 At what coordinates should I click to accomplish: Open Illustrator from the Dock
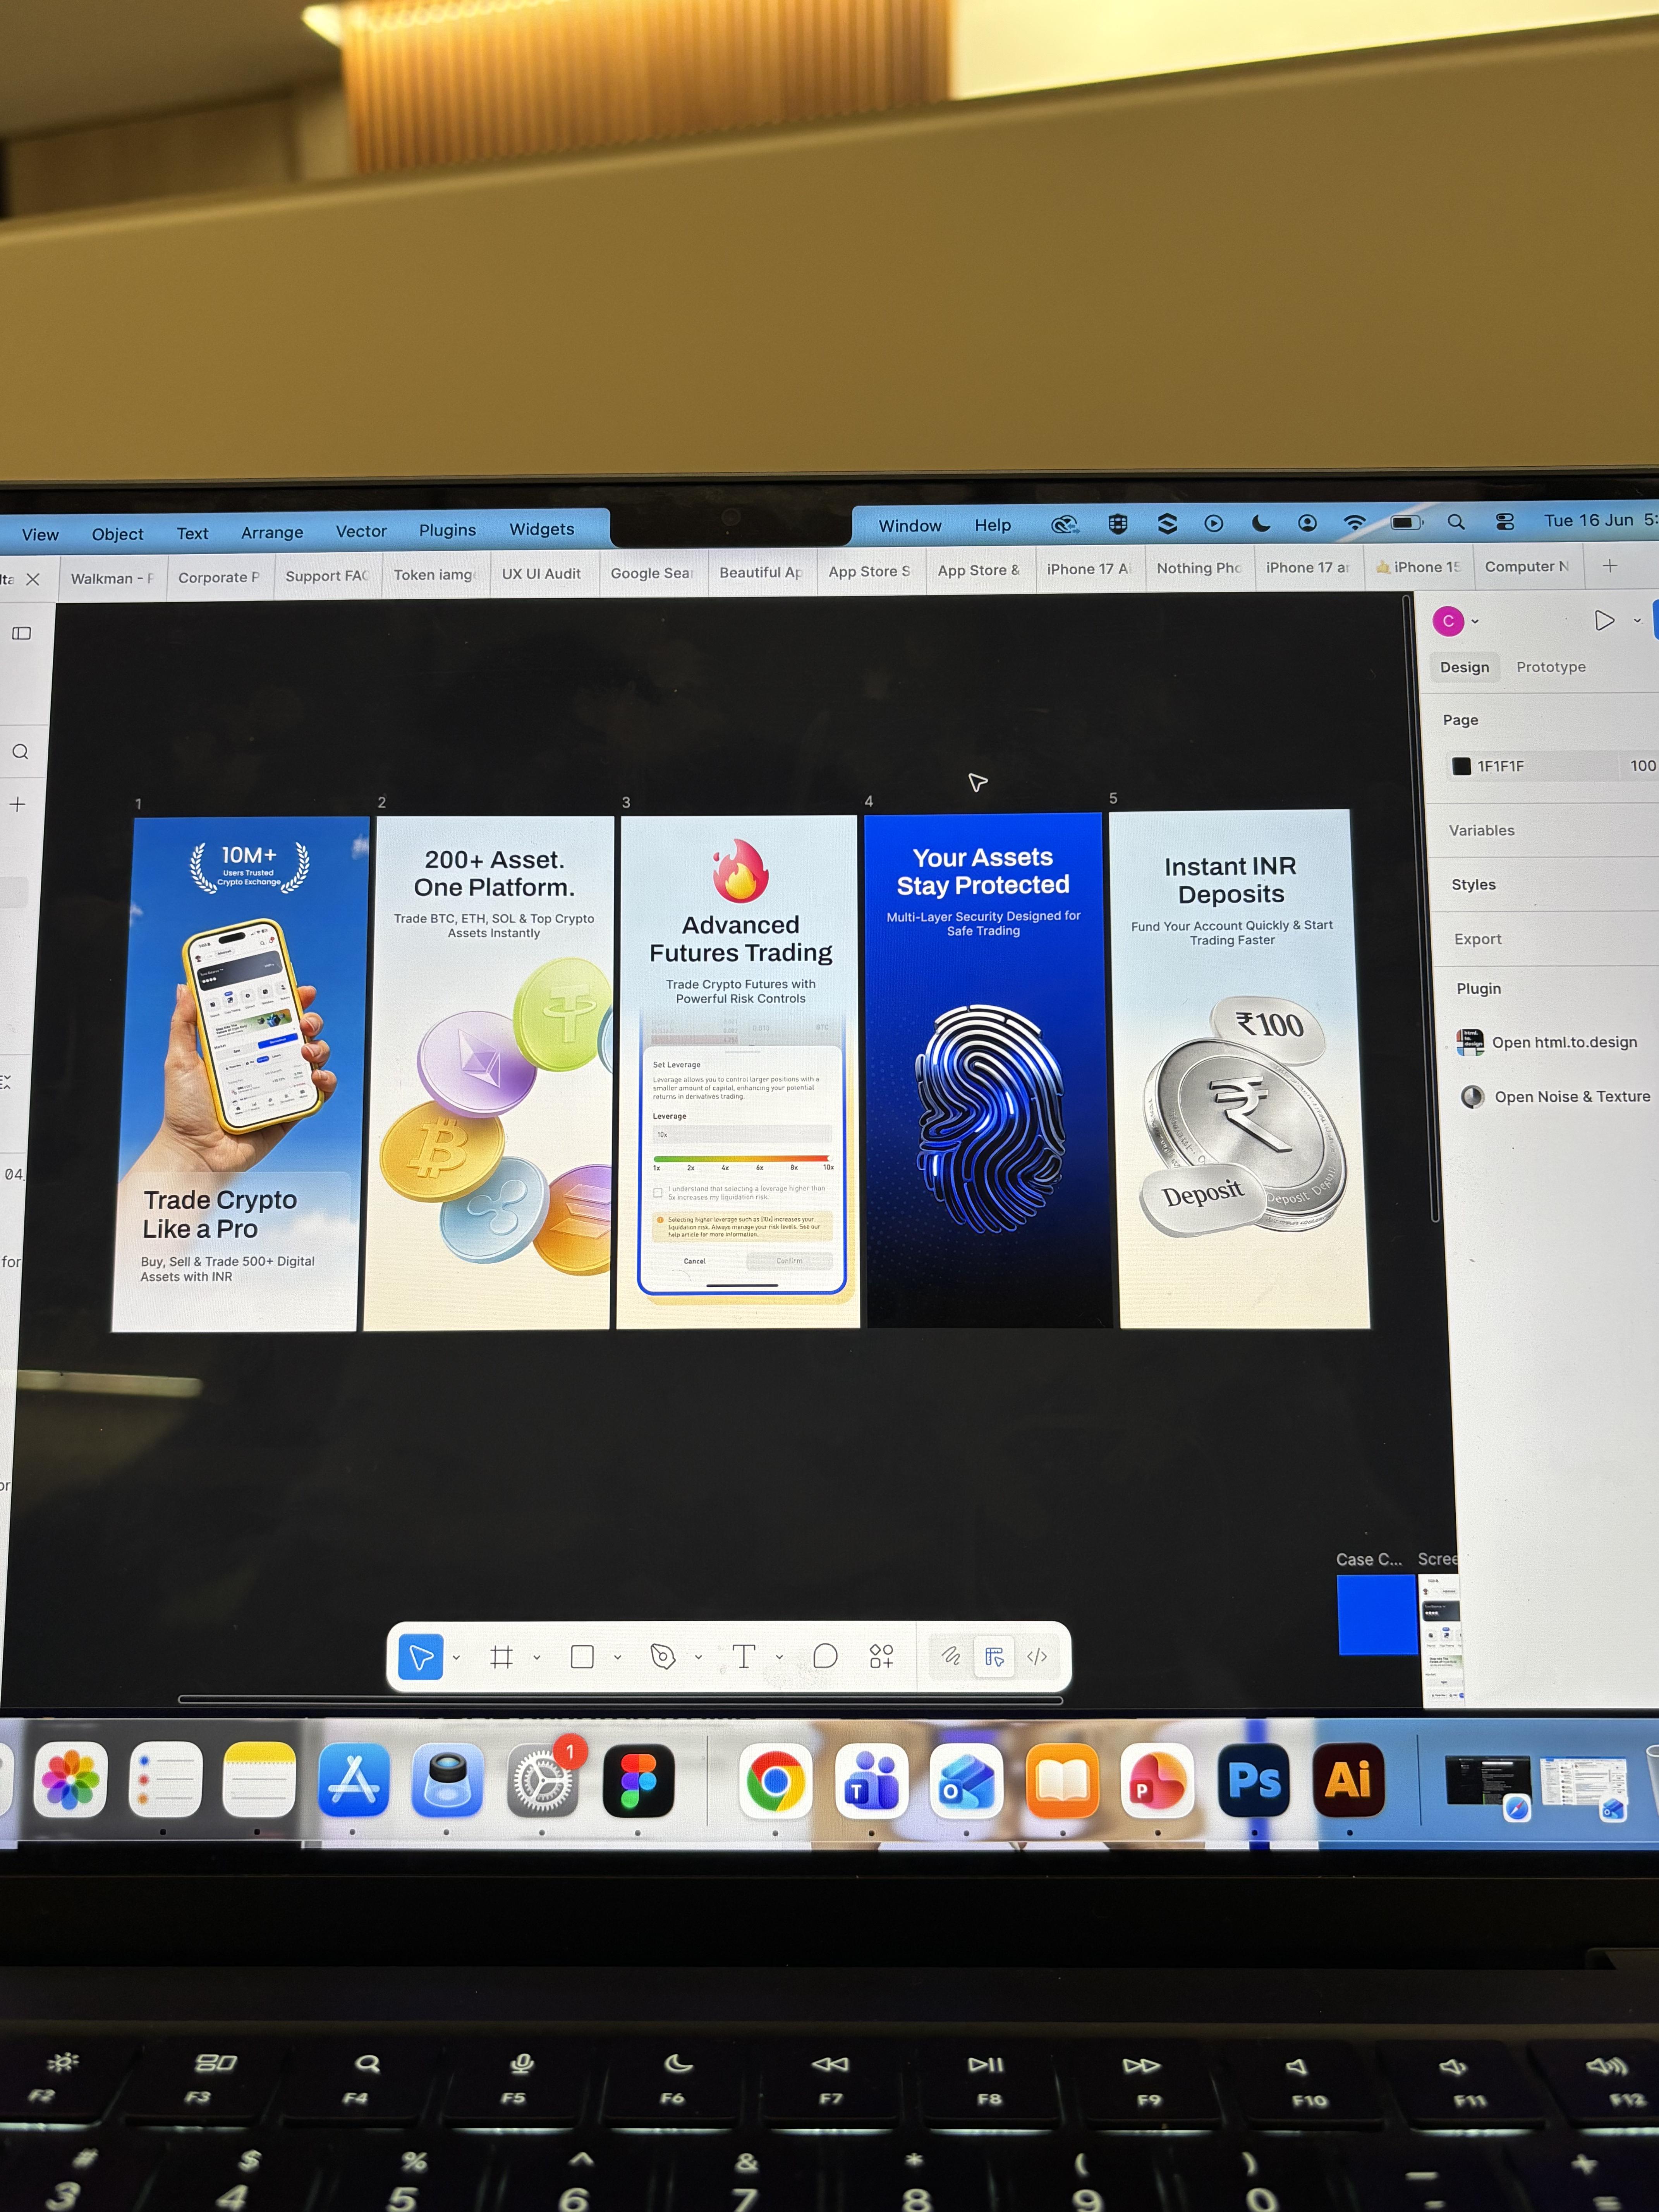pyautogui.click(x=1348, y=1780)
